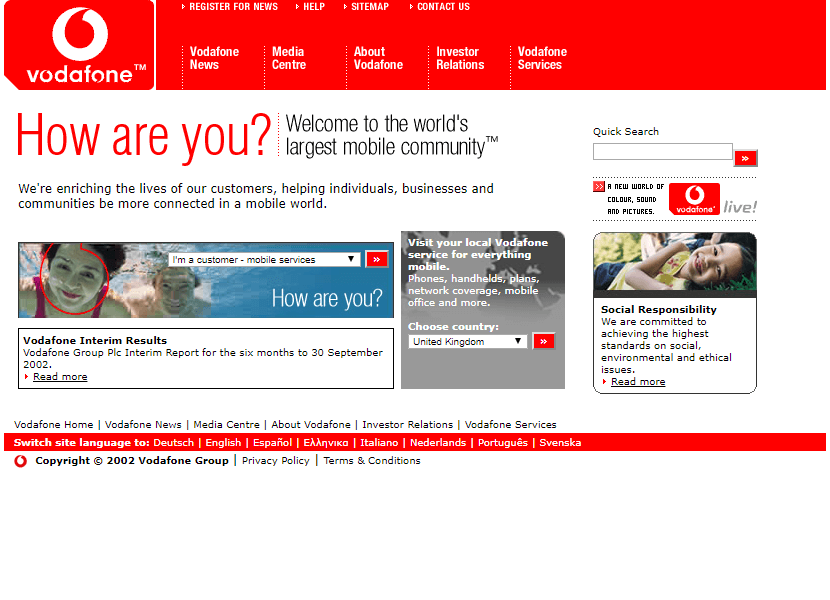
Task: Switch site language to Nederlands
Action: click(x=438, y=443)
